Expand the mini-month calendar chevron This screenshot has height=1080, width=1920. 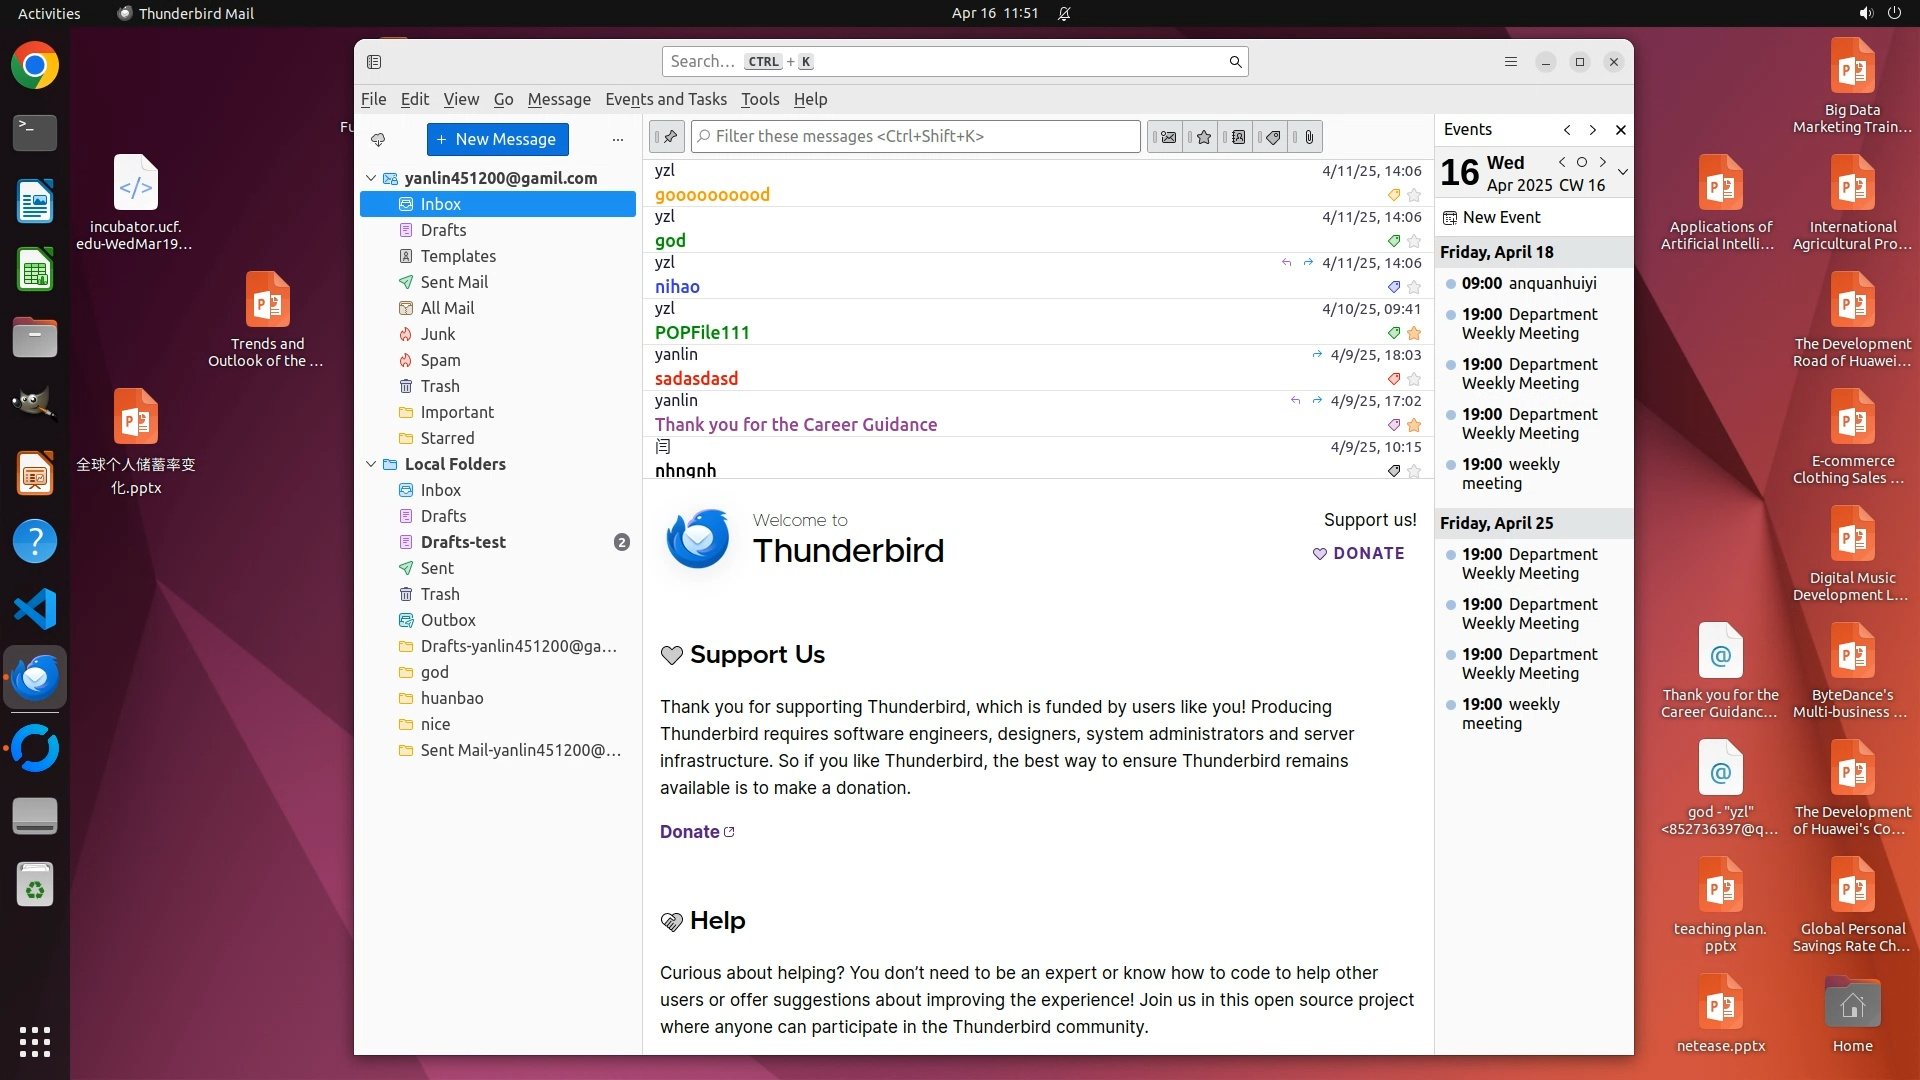[1623, 172]
